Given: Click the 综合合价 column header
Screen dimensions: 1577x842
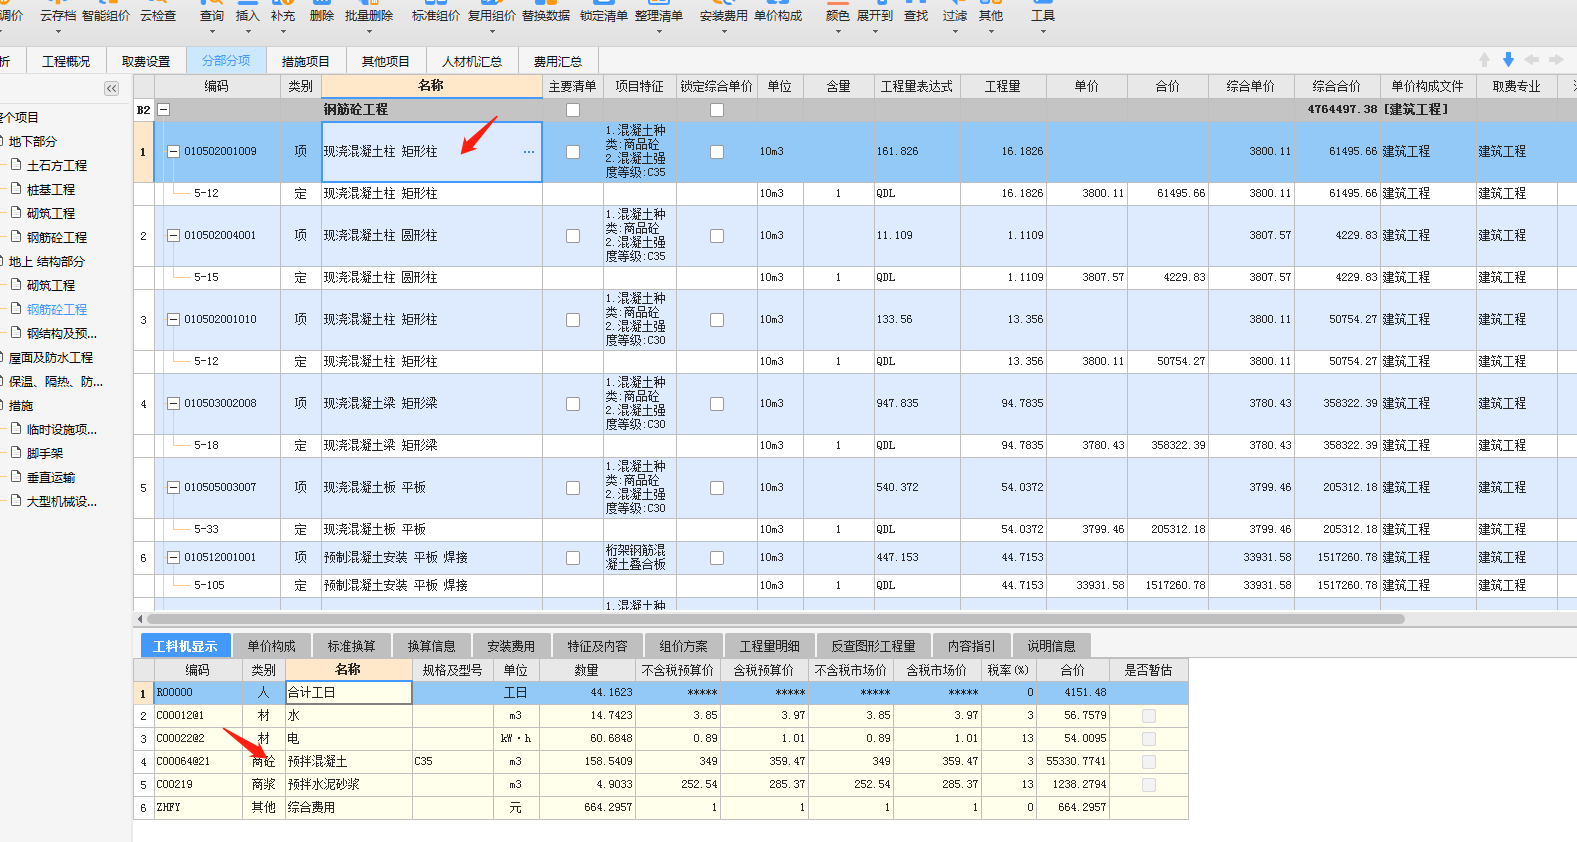Looking at the screenshot, I should click(1336, 86).
